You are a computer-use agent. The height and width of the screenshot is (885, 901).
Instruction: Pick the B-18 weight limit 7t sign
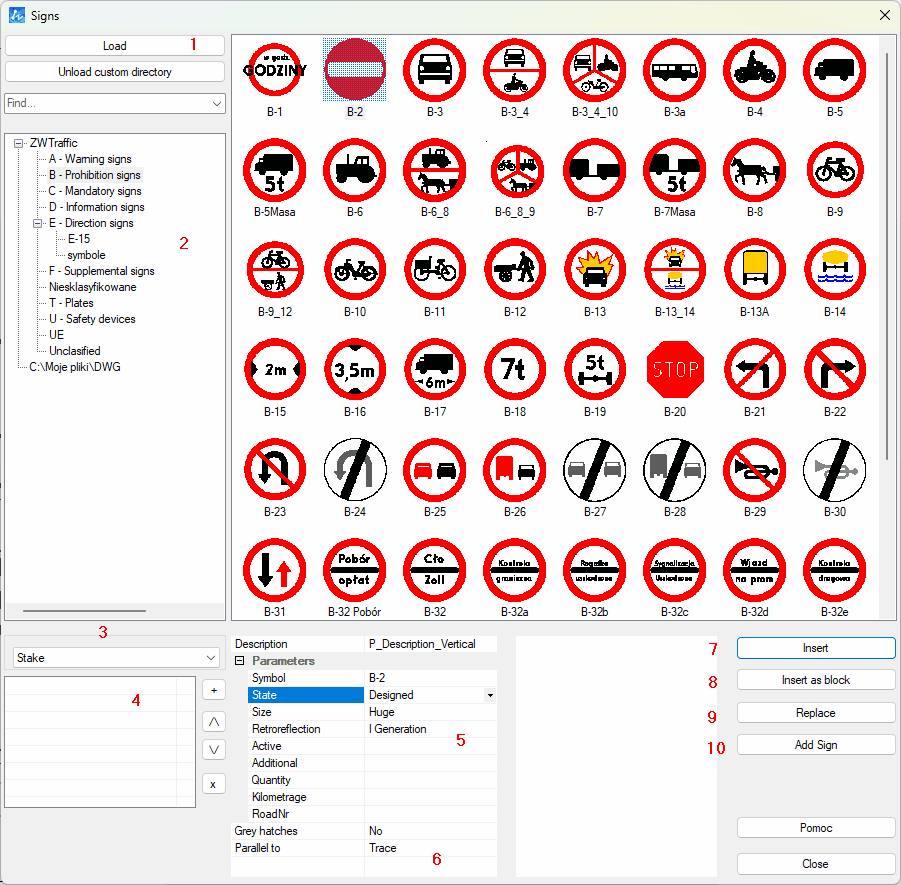point(515,370)
